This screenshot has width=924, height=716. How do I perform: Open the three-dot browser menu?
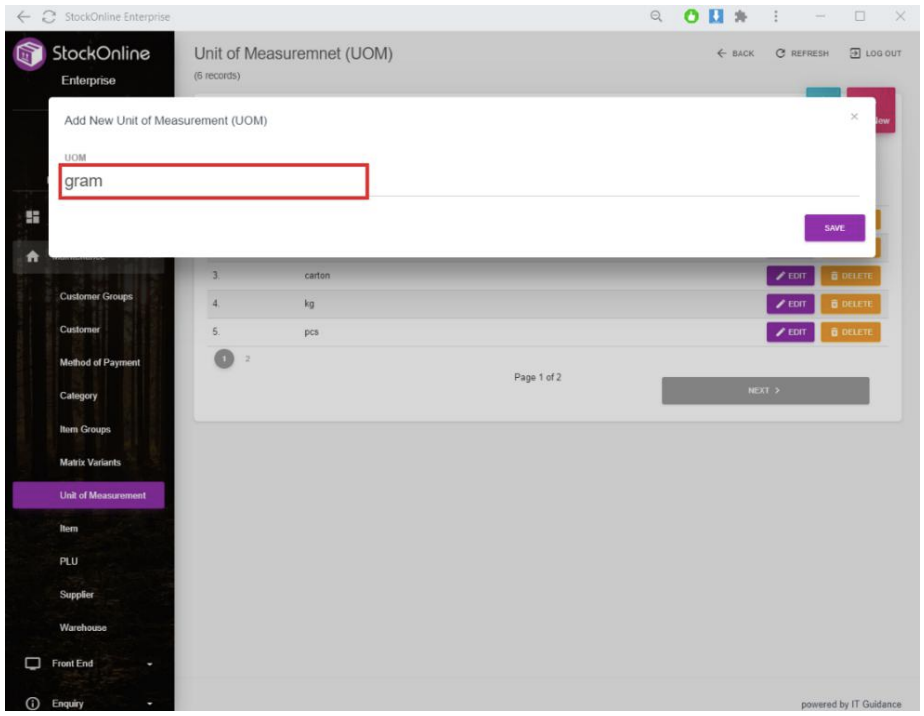coord(776,17)
